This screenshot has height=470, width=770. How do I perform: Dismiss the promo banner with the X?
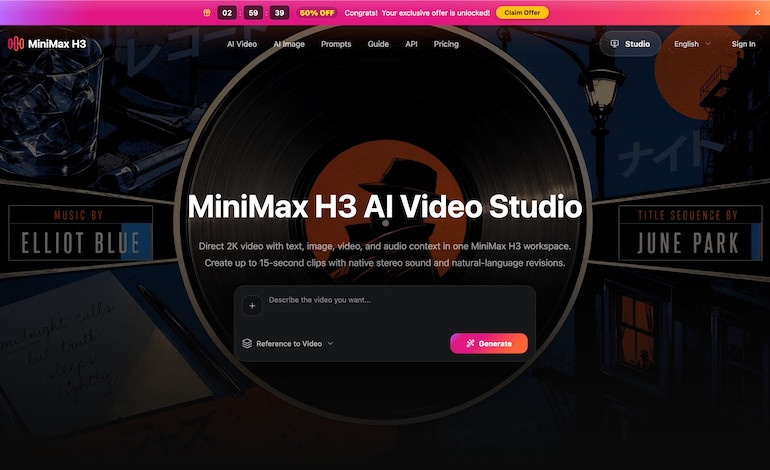[x=757, y=13]
